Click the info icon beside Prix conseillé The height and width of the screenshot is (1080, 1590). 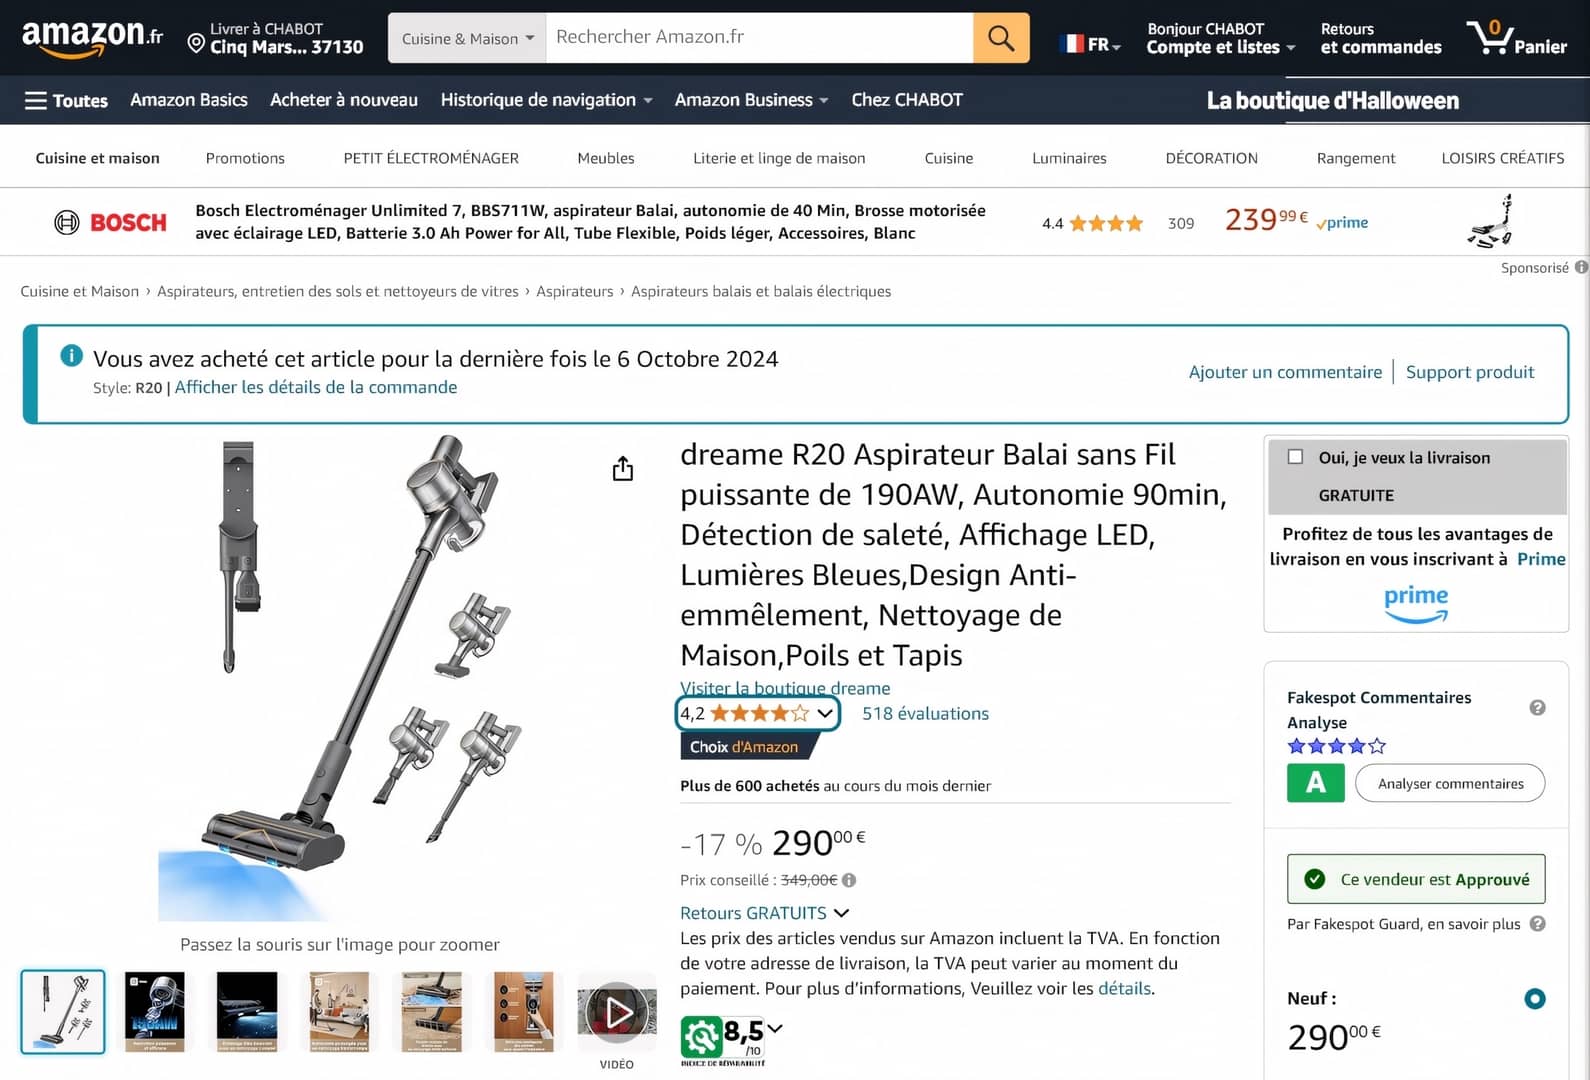coord(849,880)
